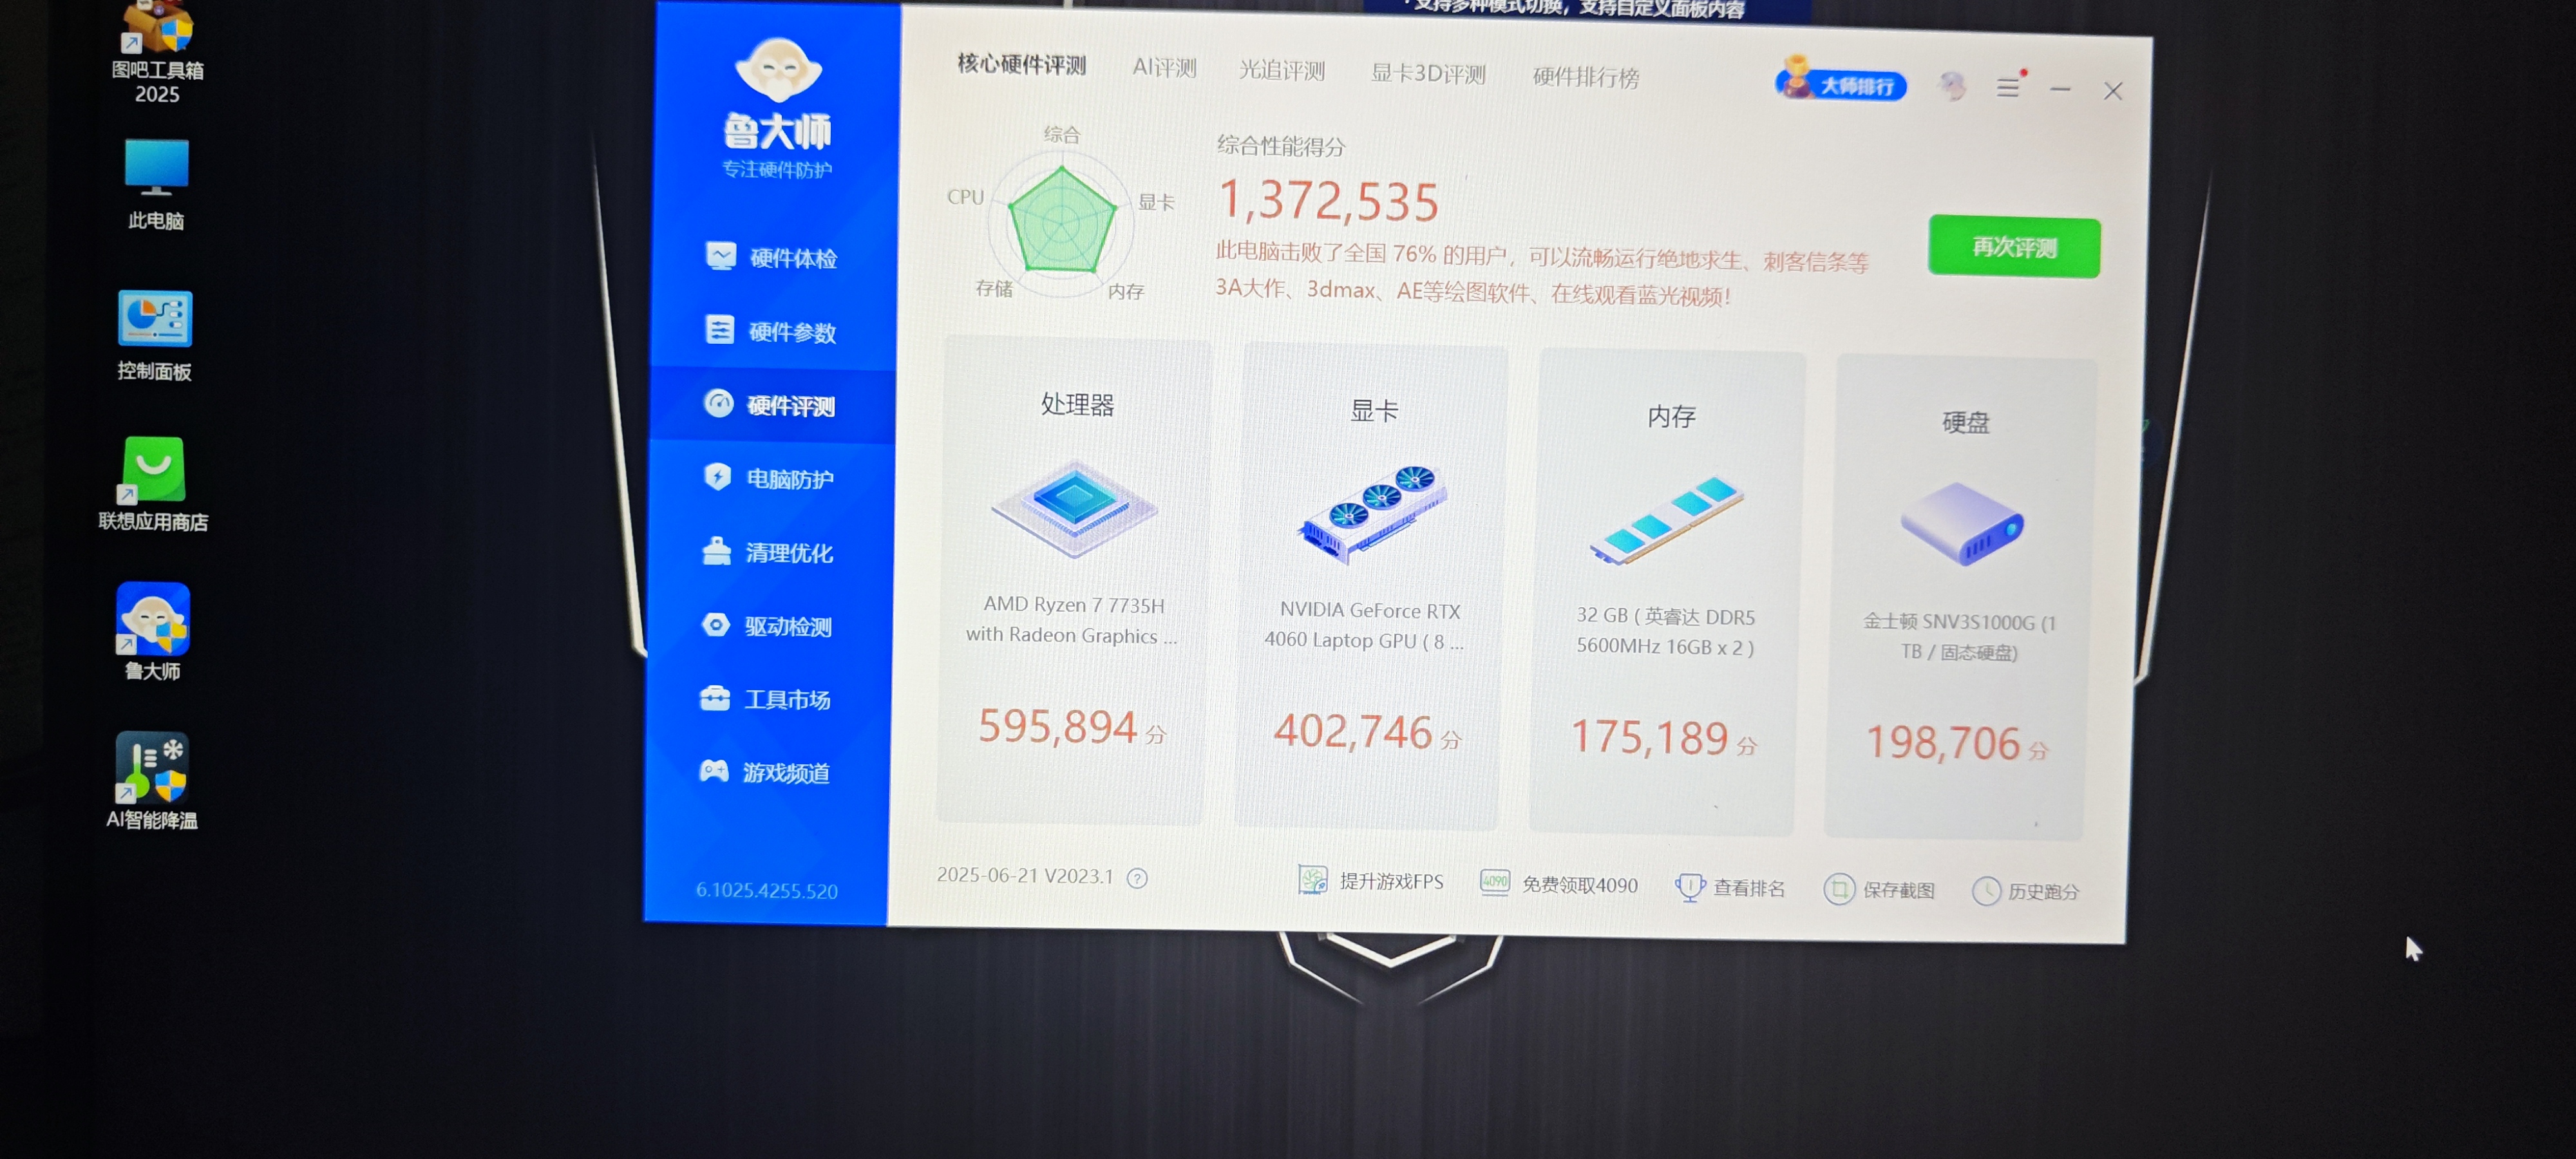
Task: Open 硬件体检 in the sidebar
Action: click(x=771, y=258)
